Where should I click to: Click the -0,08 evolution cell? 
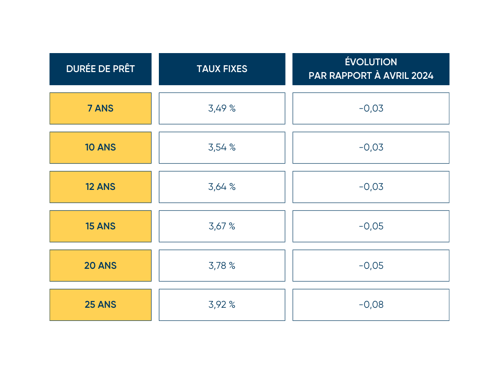[x=371, y=305]
